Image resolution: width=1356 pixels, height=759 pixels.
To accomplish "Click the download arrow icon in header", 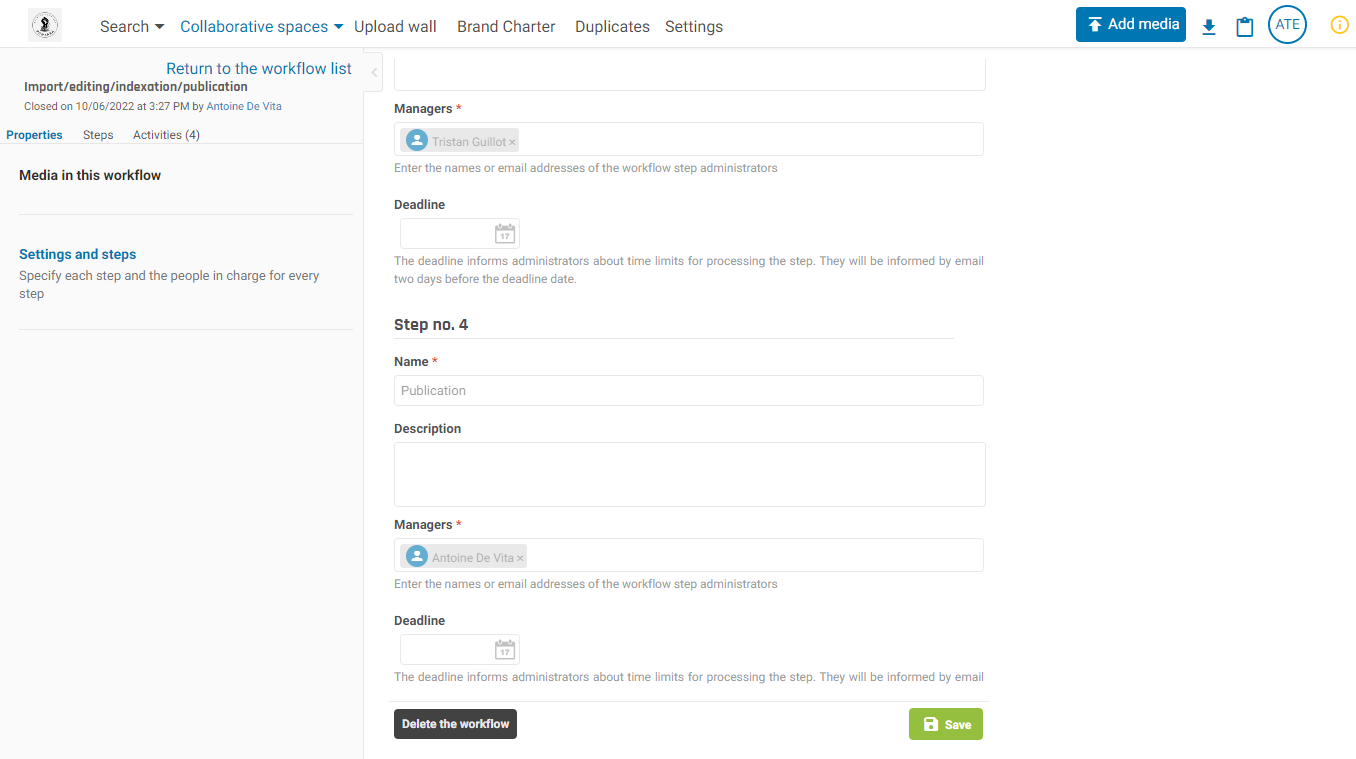I will click(x=1209, y=27).
